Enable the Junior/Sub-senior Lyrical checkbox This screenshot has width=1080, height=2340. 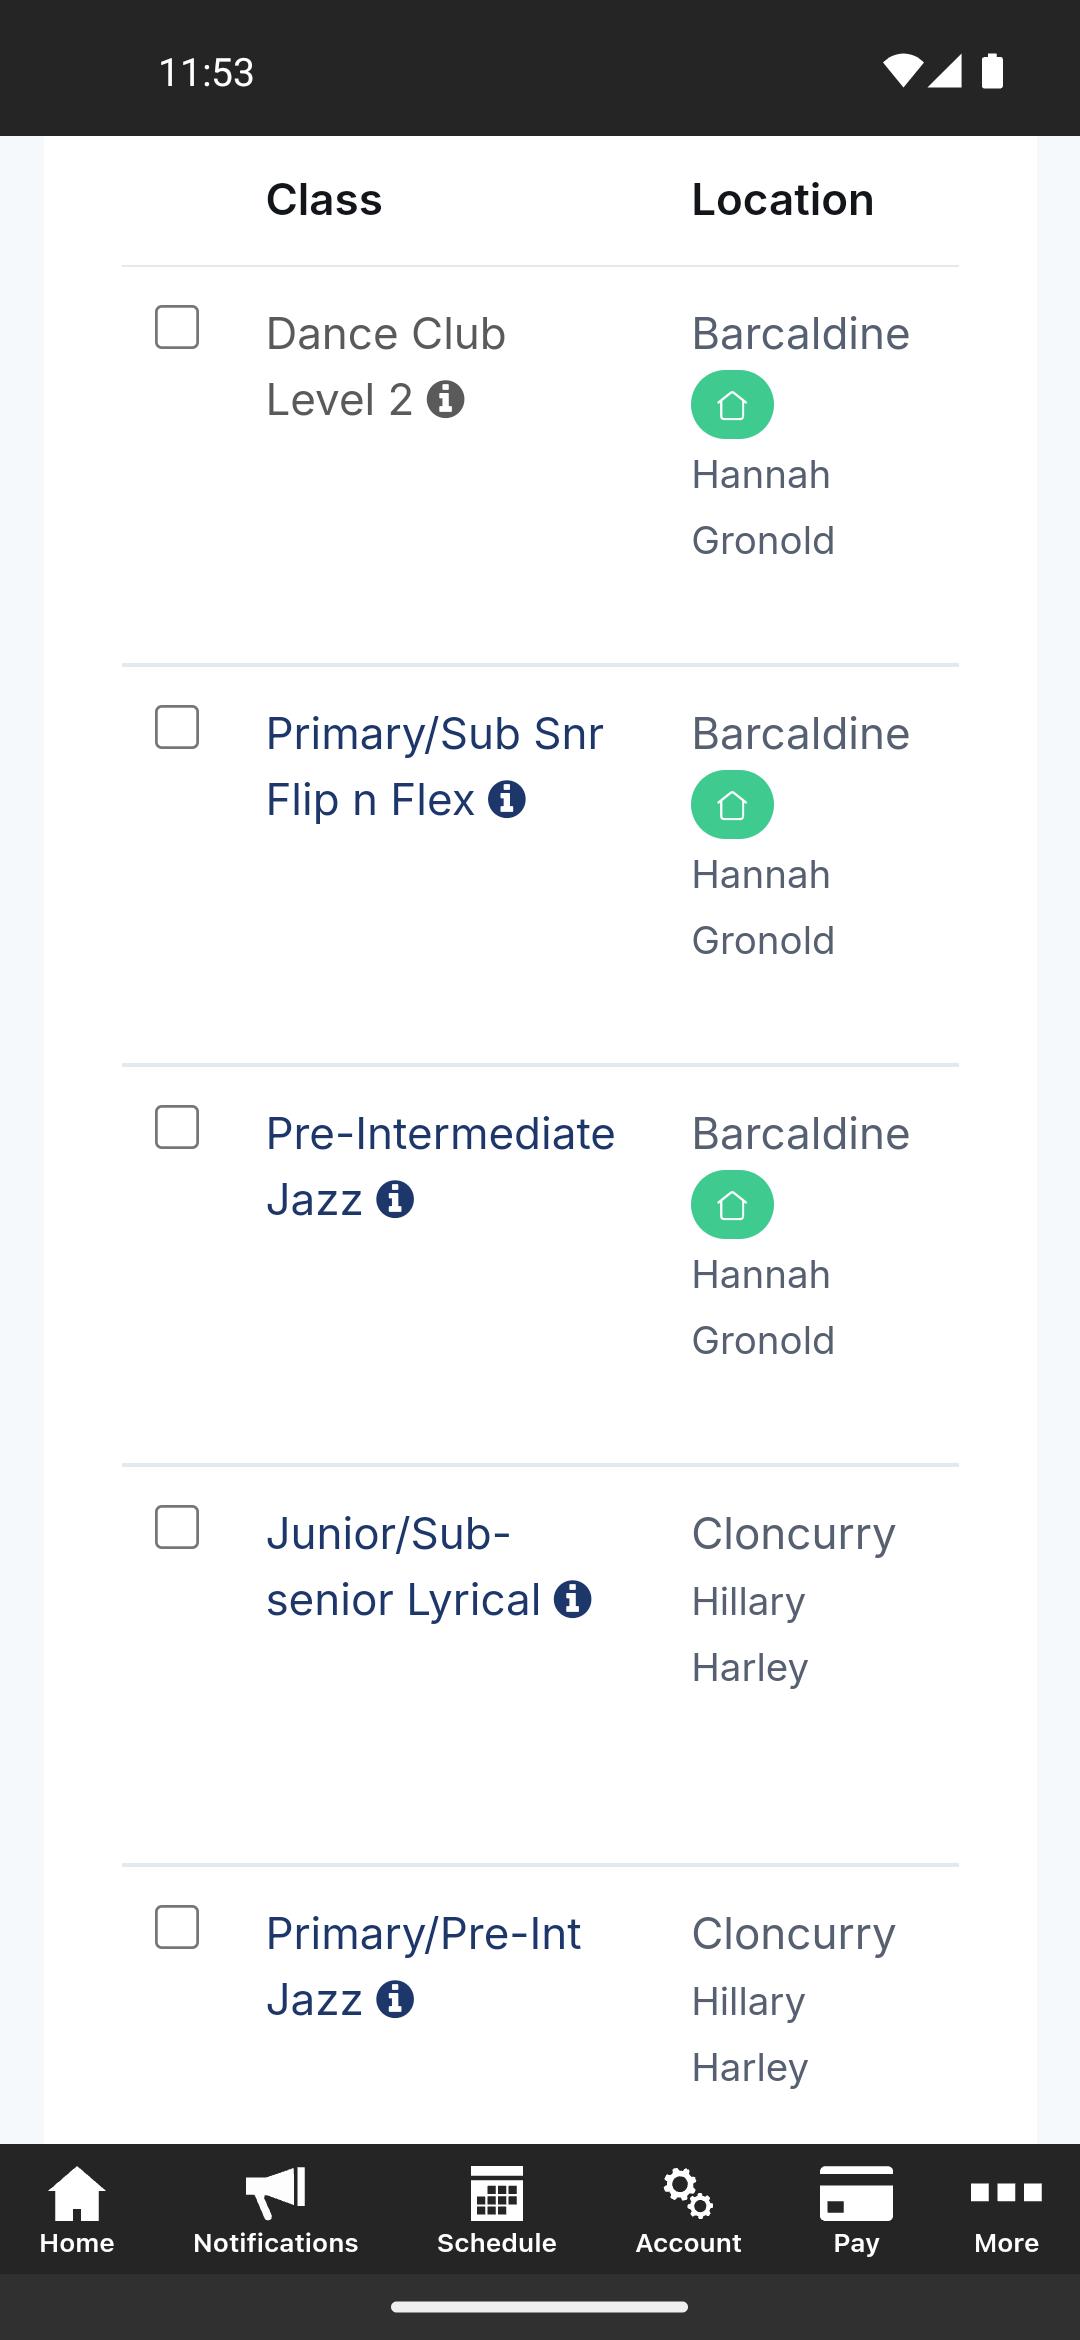pyautogui.click(x=177, y=1528)
